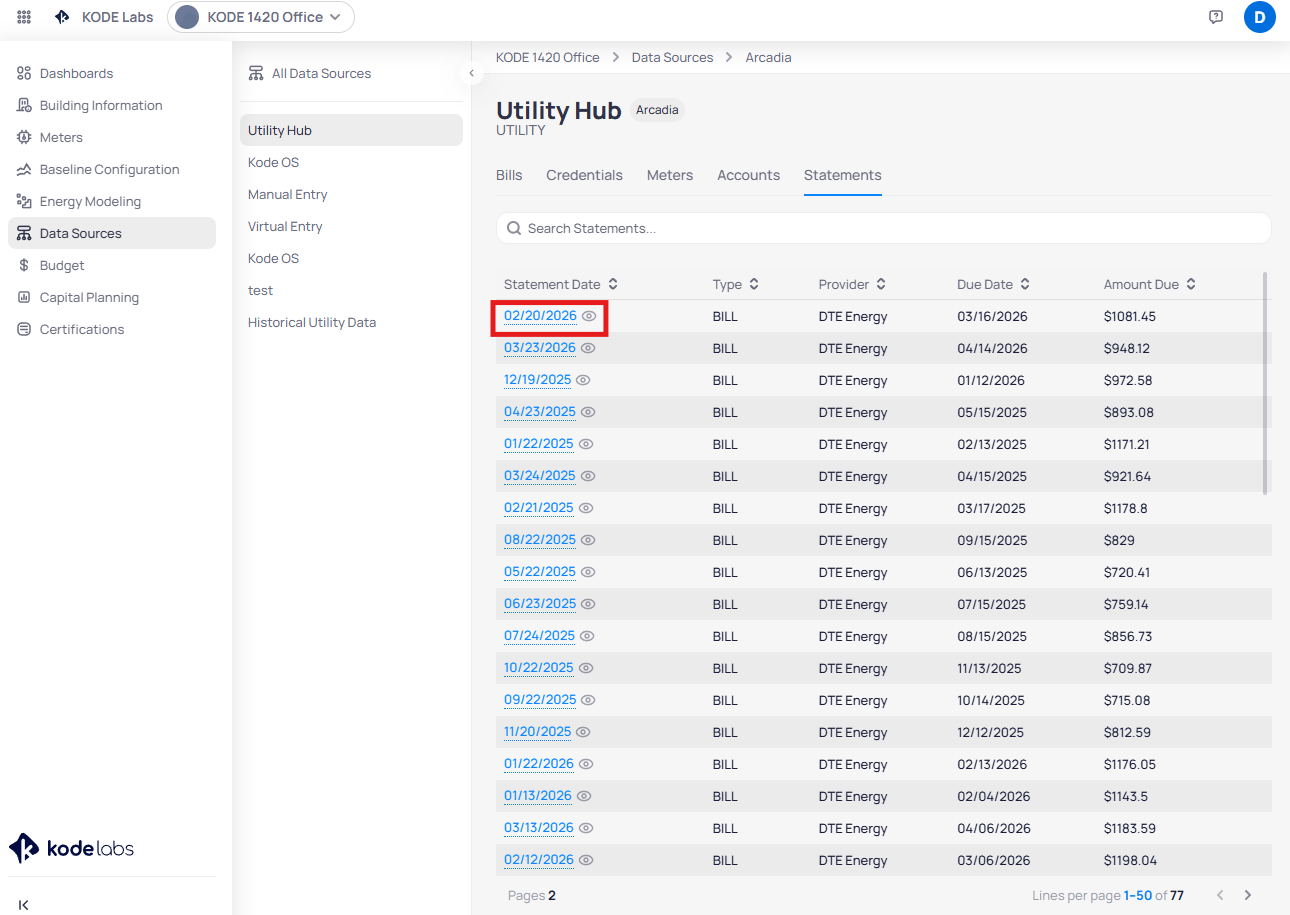Open the feedback help icon in header
Image resolution: width=1290 pixels, height=915 pixels.
click(x=1216, y=17)
